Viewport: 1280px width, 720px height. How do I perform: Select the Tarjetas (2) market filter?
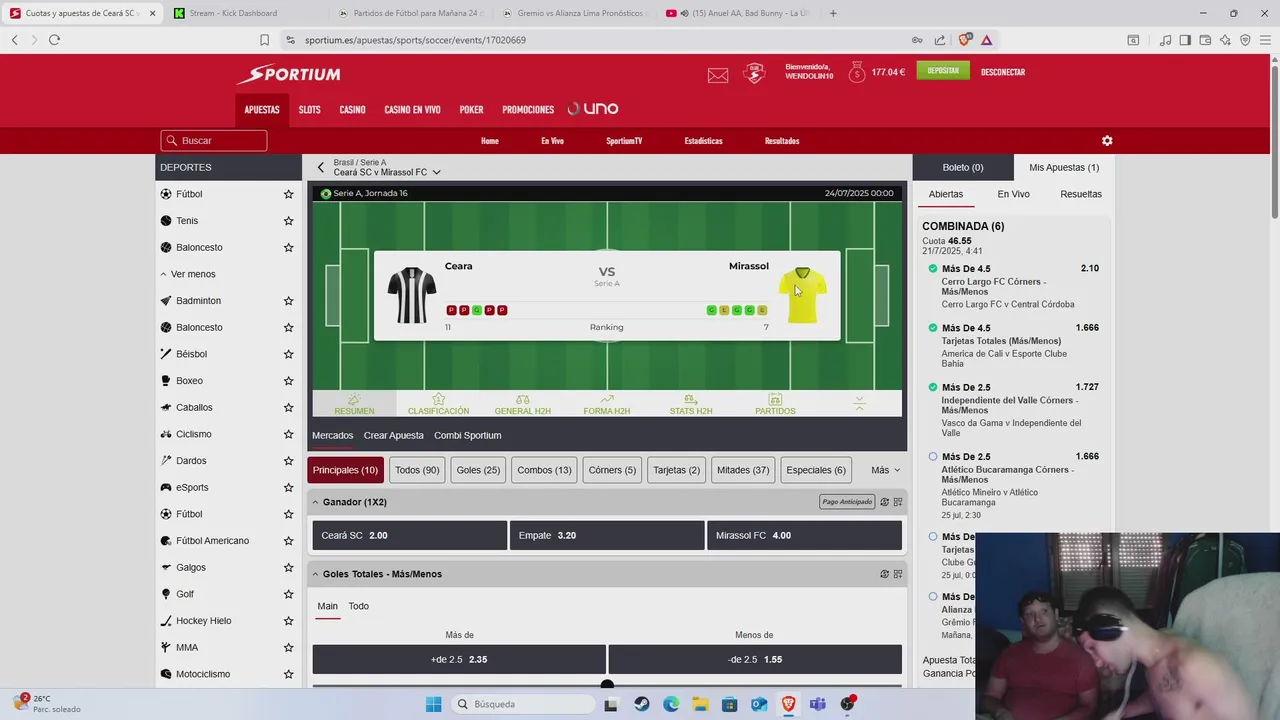click(676, 470)
